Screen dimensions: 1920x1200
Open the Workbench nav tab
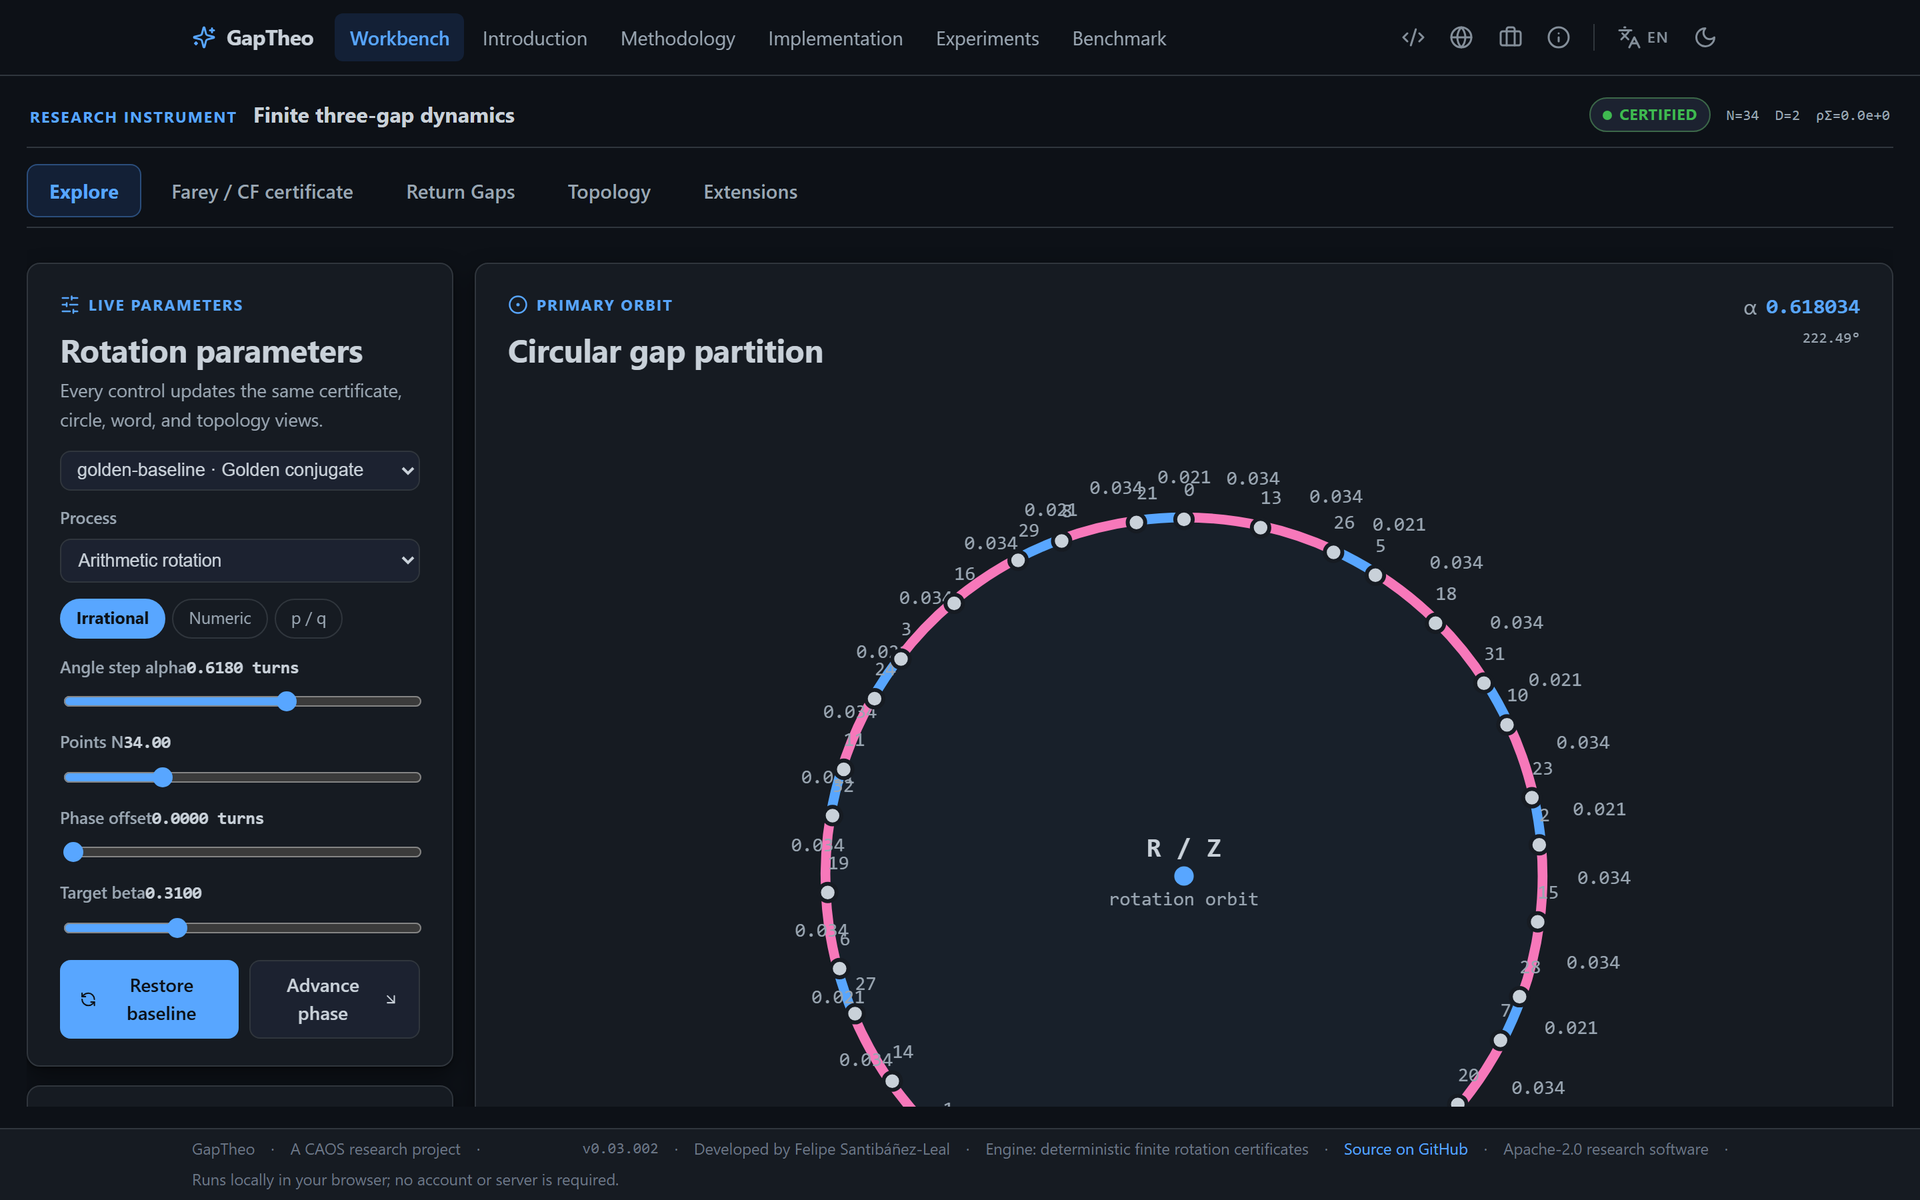coord(399,38)
